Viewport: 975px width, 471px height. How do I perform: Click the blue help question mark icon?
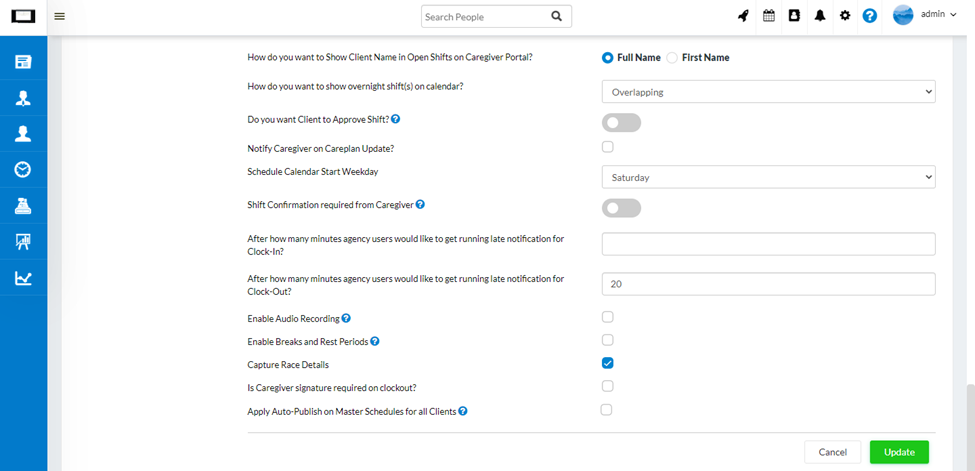click(x=870, y=16)
